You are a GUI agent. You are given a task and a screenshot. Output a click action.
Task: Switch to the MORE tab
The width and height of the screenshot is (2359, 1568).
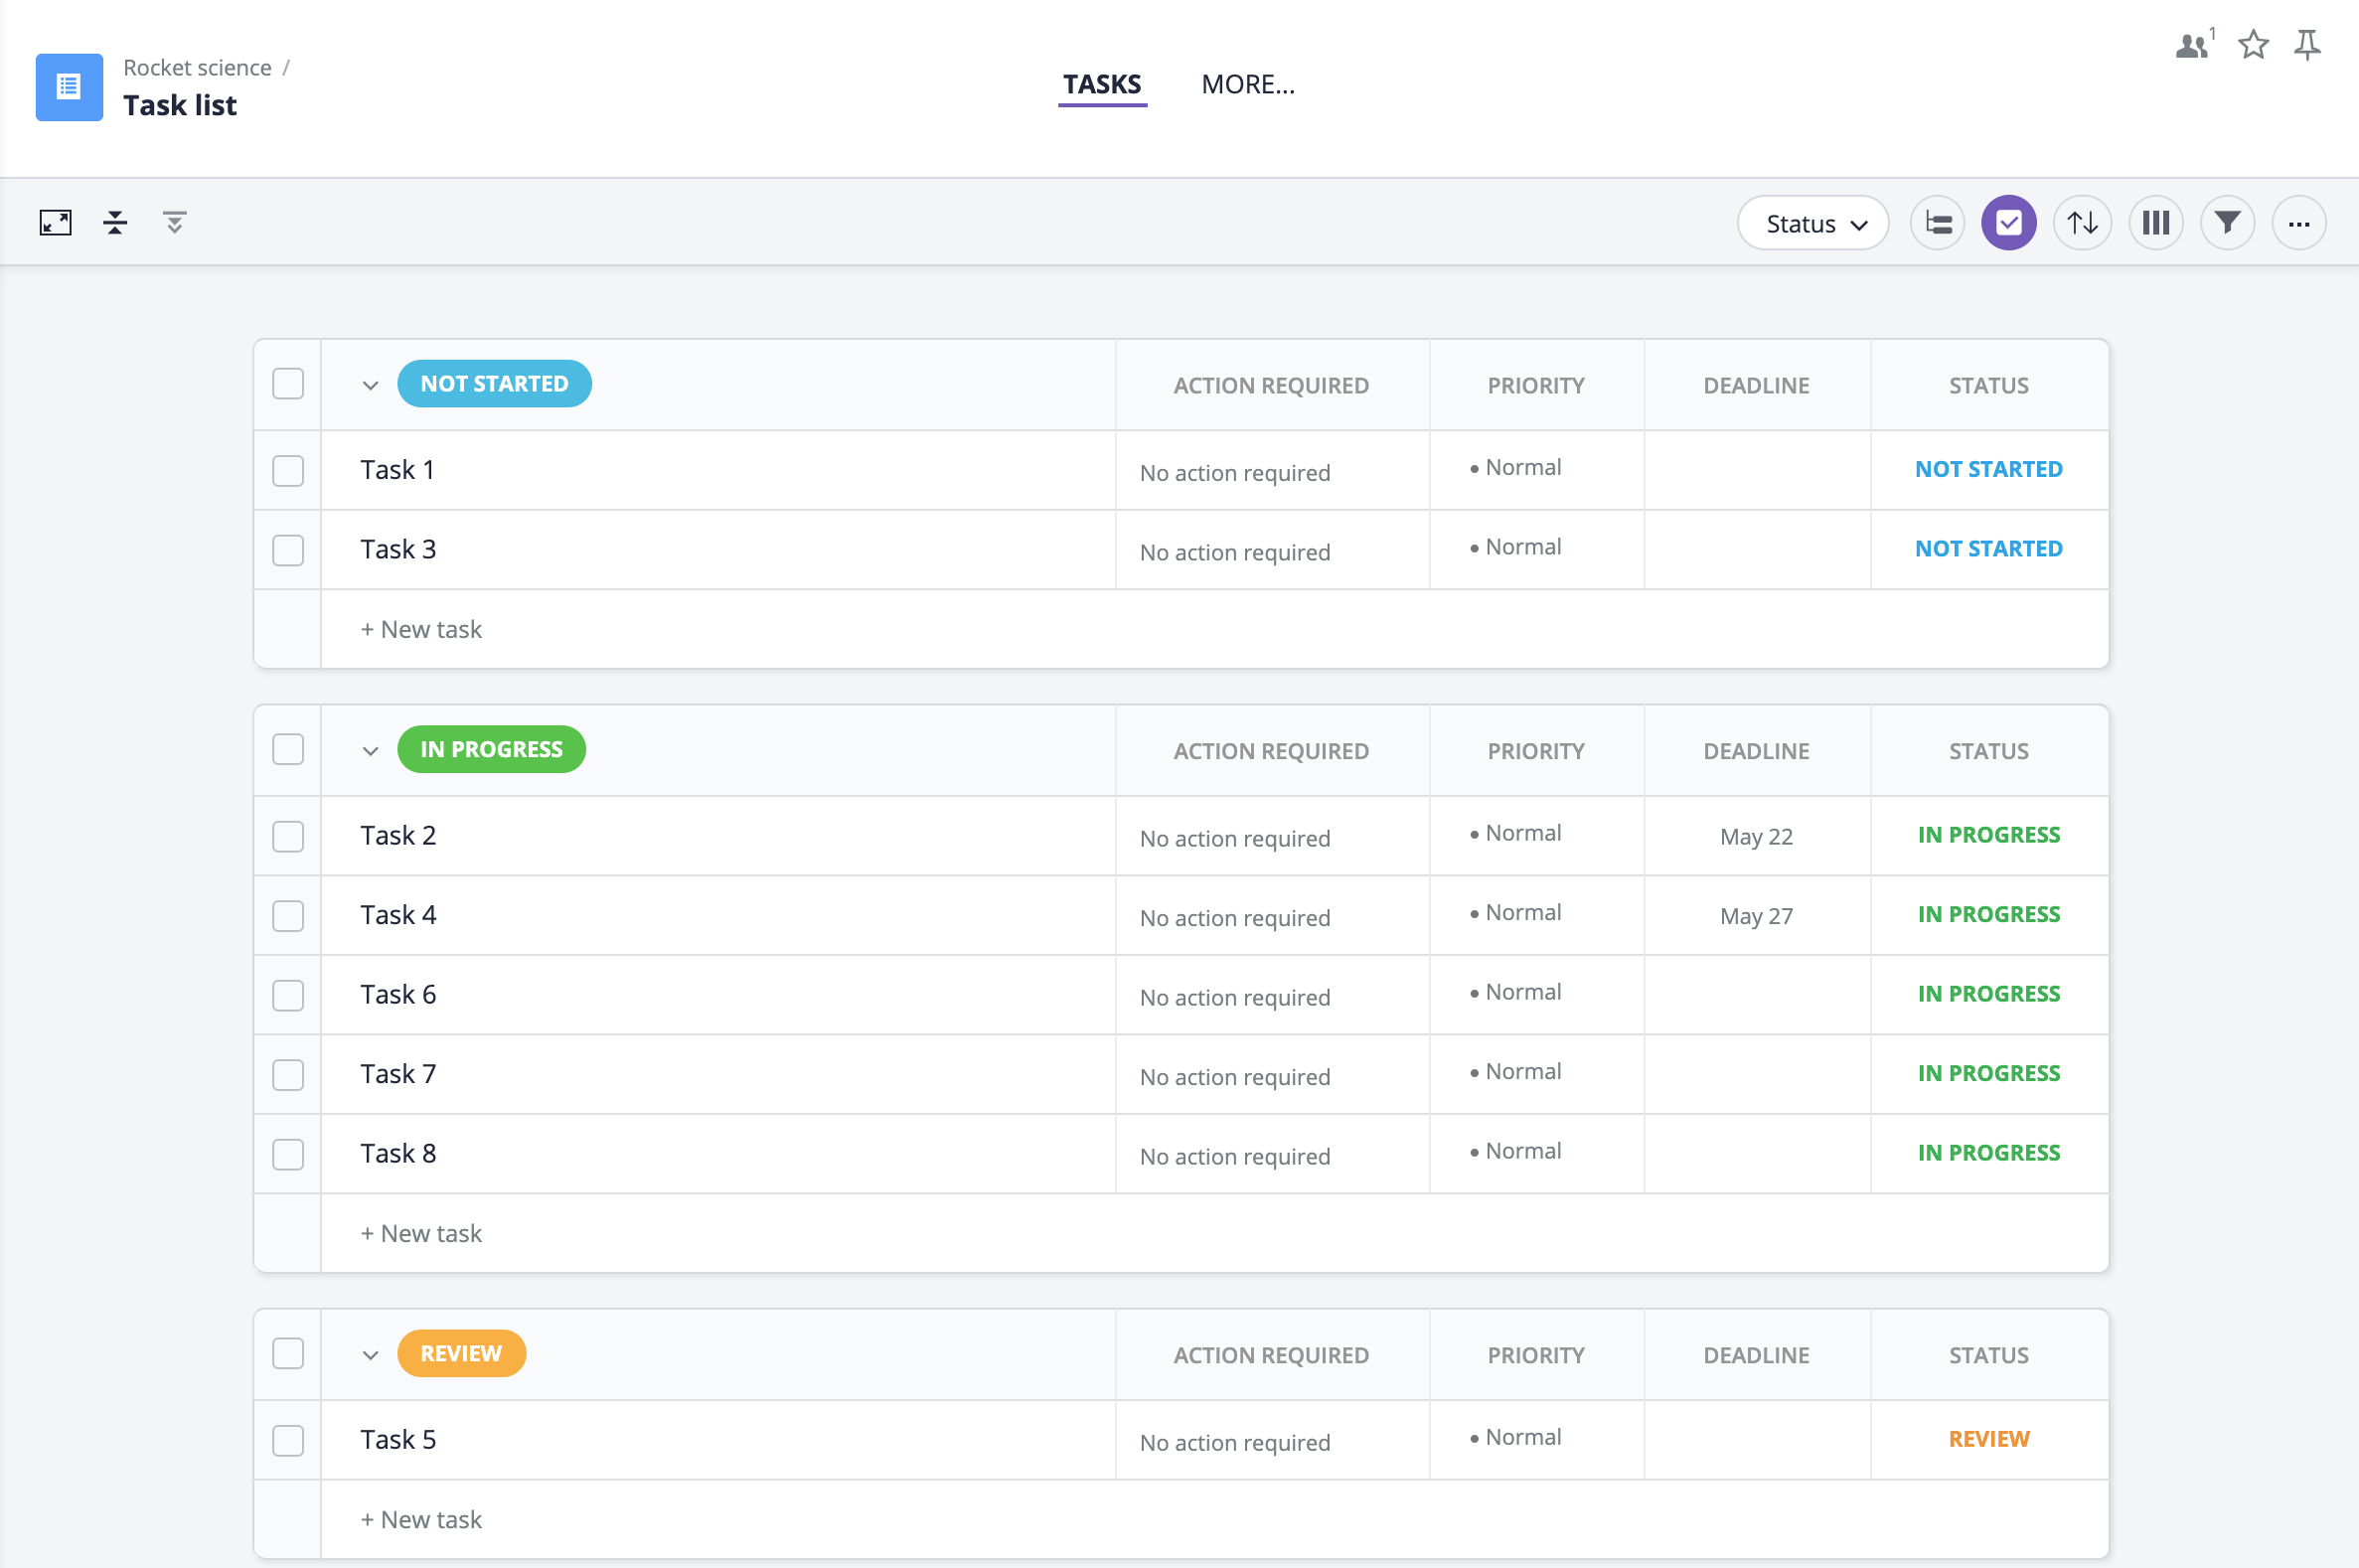pos(1249,82)
